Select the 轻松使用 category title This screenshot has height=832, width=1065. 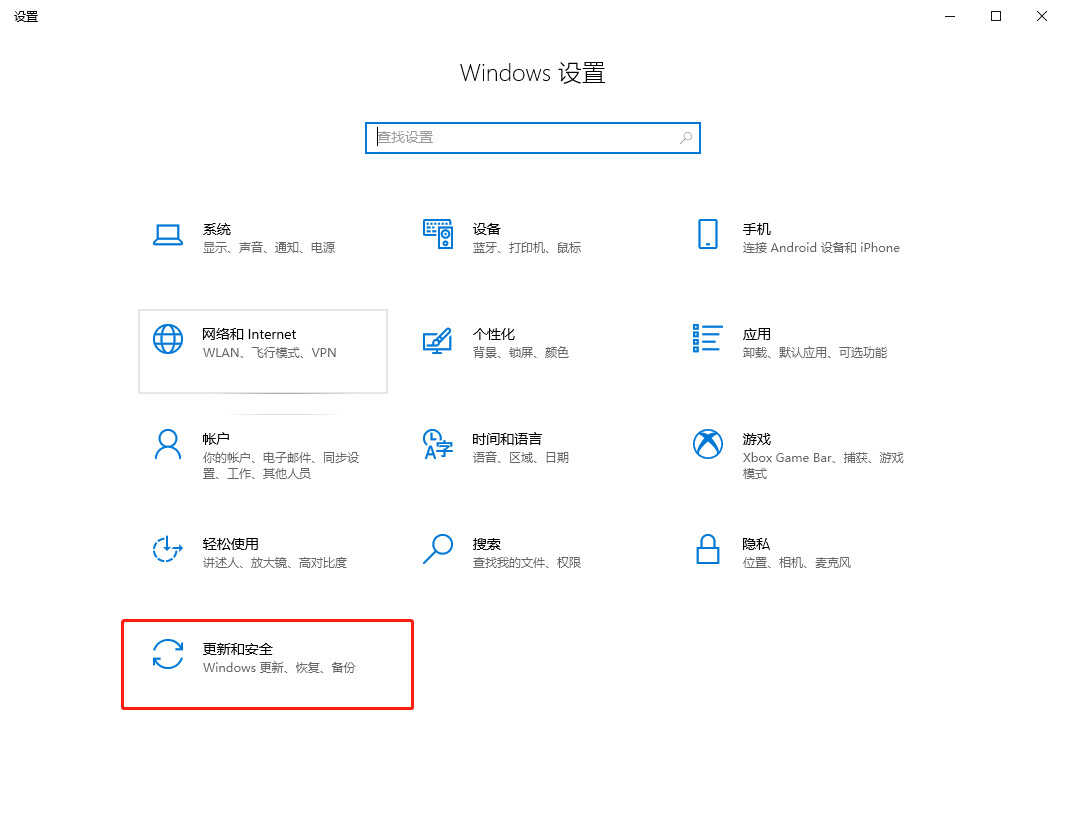(230, 544)
